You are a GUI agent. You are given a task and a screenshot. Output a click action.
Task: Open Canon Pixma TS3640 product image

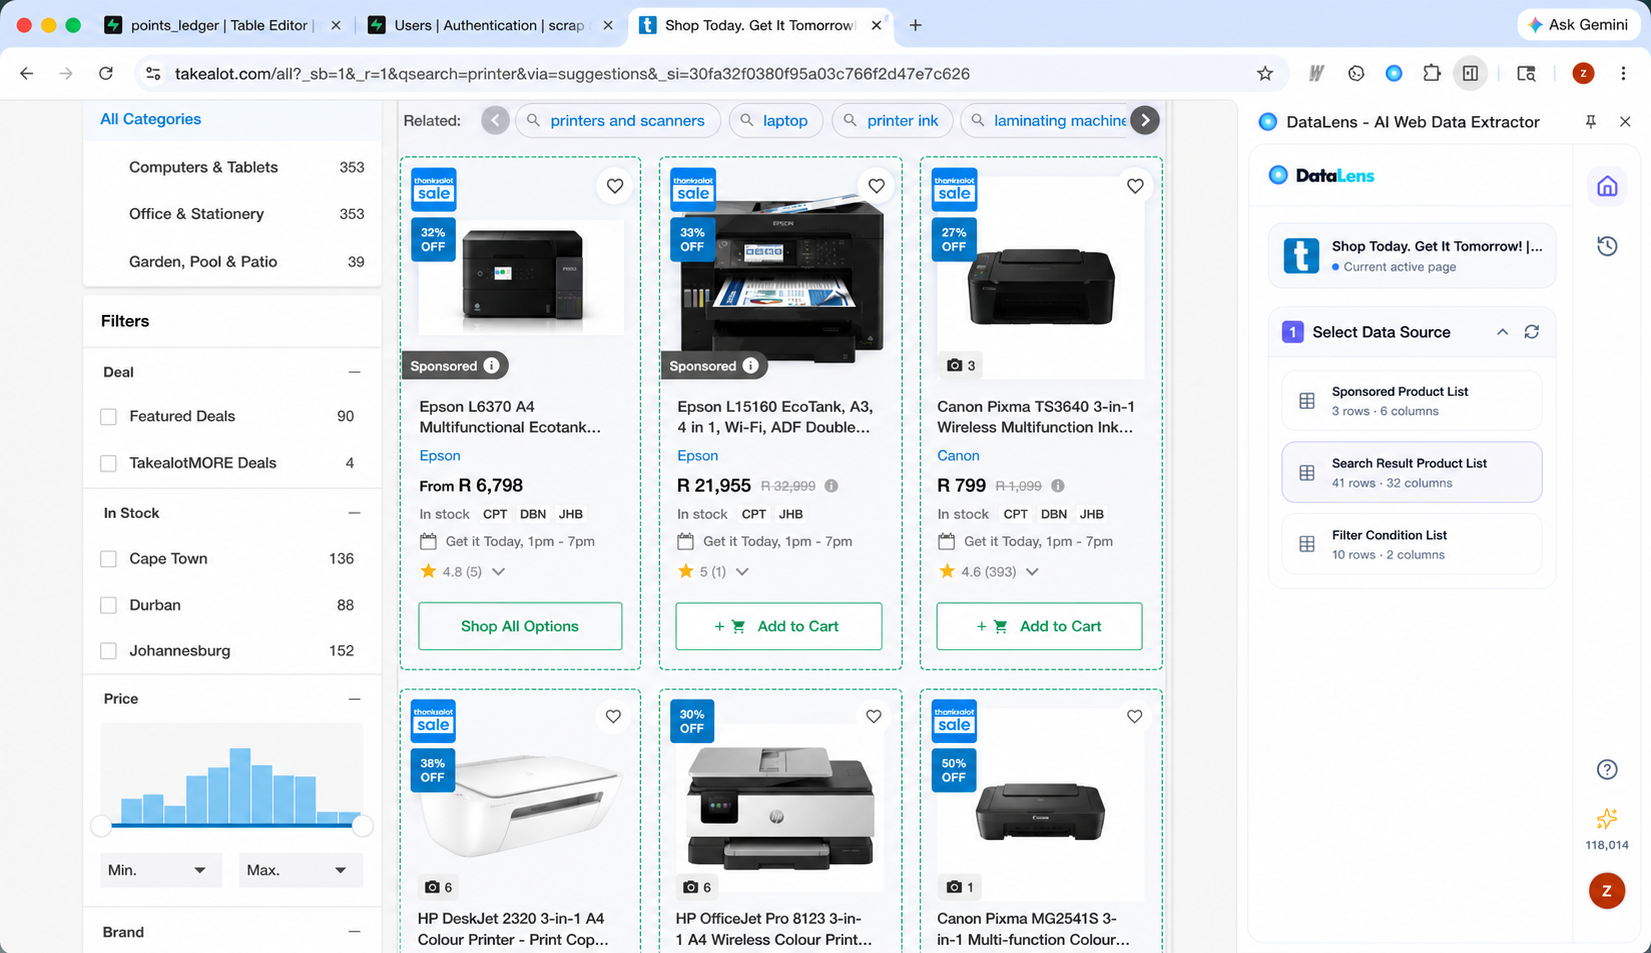[x=1040, y=280]
